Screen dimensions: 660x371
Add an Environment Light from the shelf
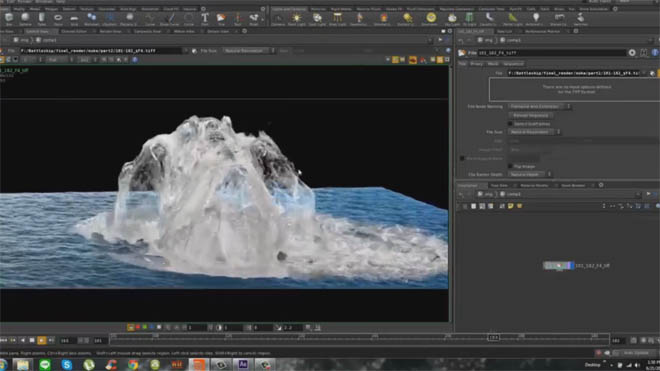(x=431, y=19)
